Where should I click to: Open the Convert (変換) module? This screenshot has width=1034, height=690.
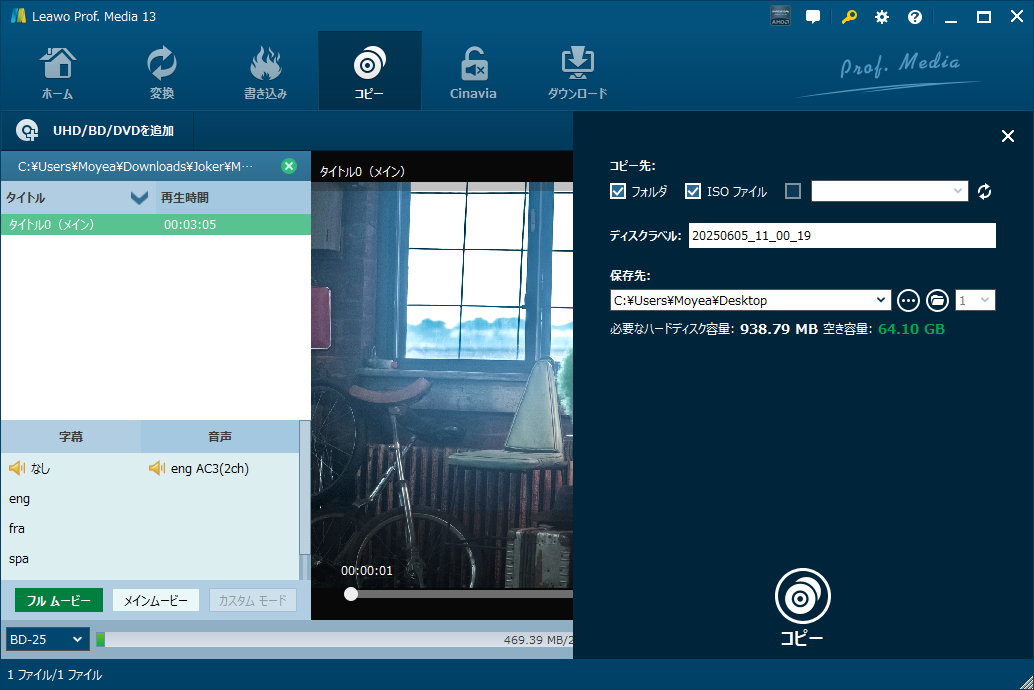pos(162,73)
